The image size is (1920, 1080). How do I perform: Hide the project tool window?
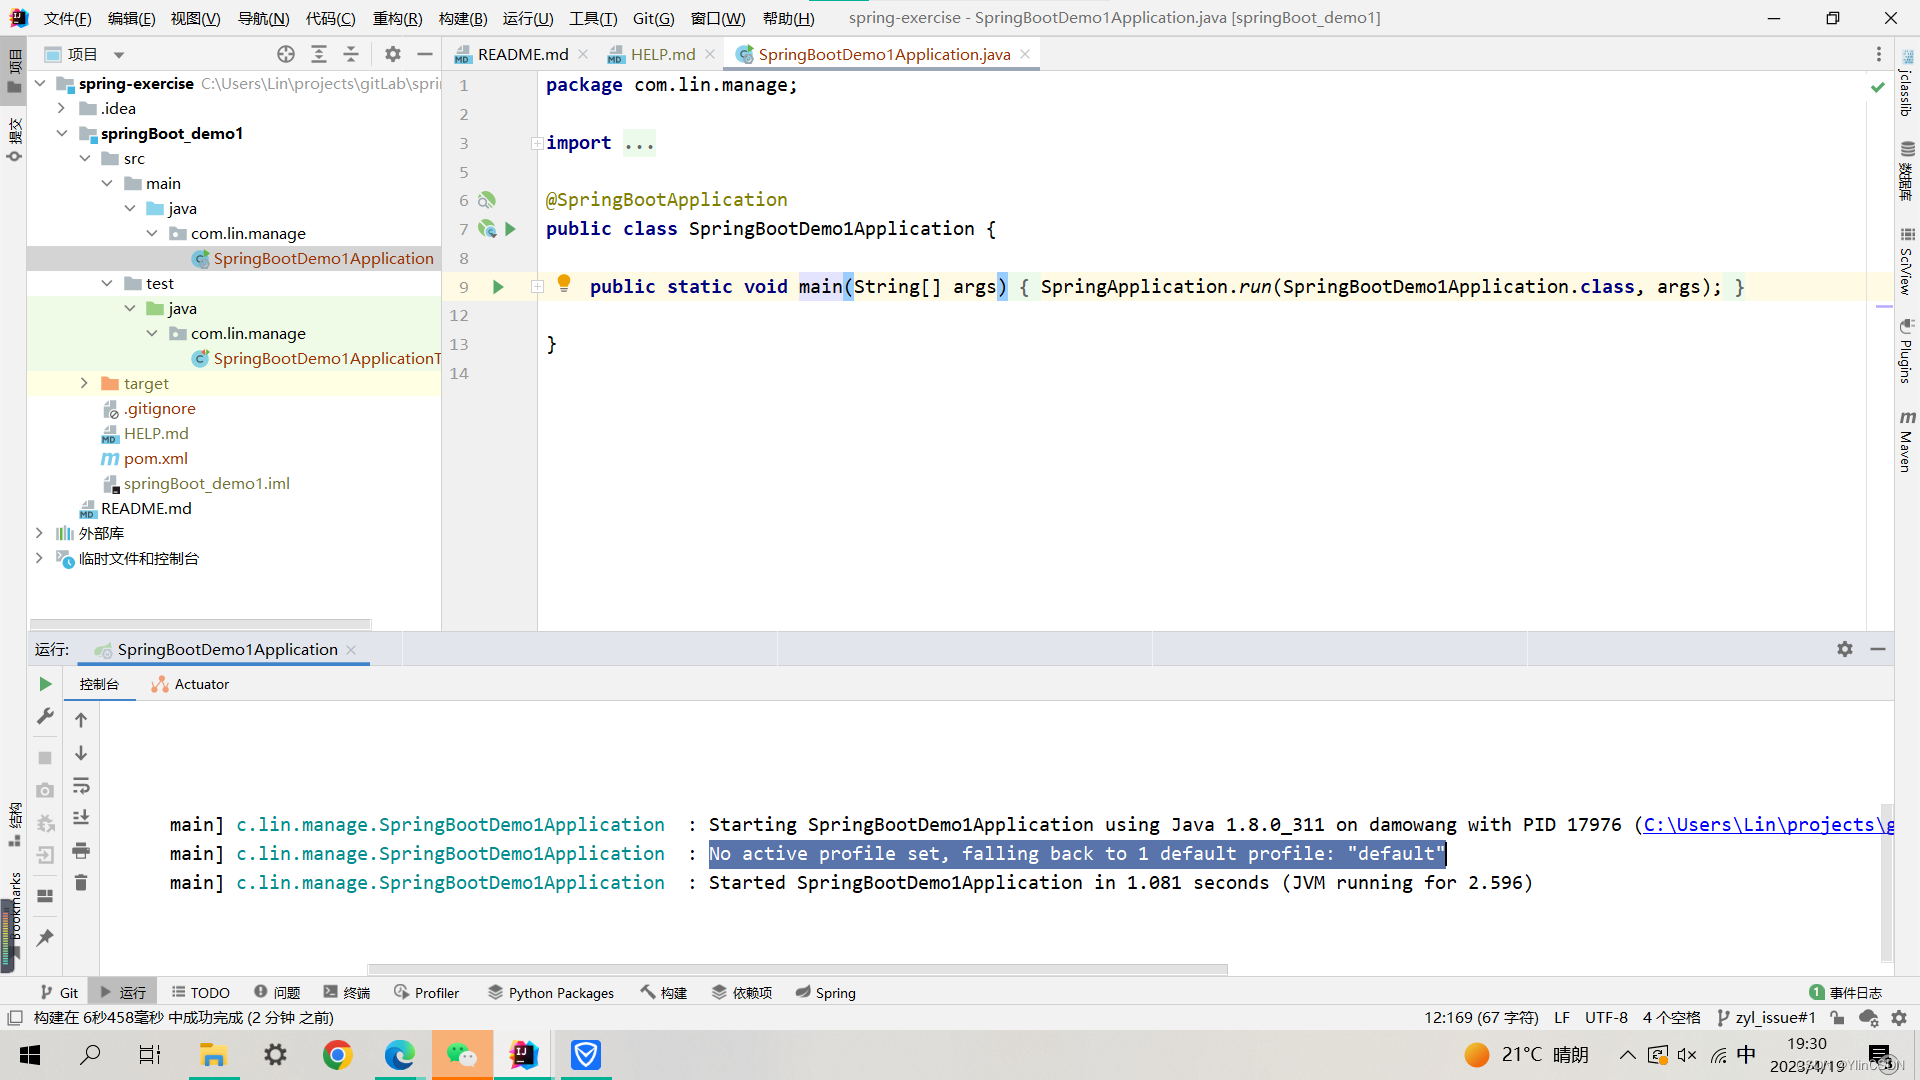(425, 54)
